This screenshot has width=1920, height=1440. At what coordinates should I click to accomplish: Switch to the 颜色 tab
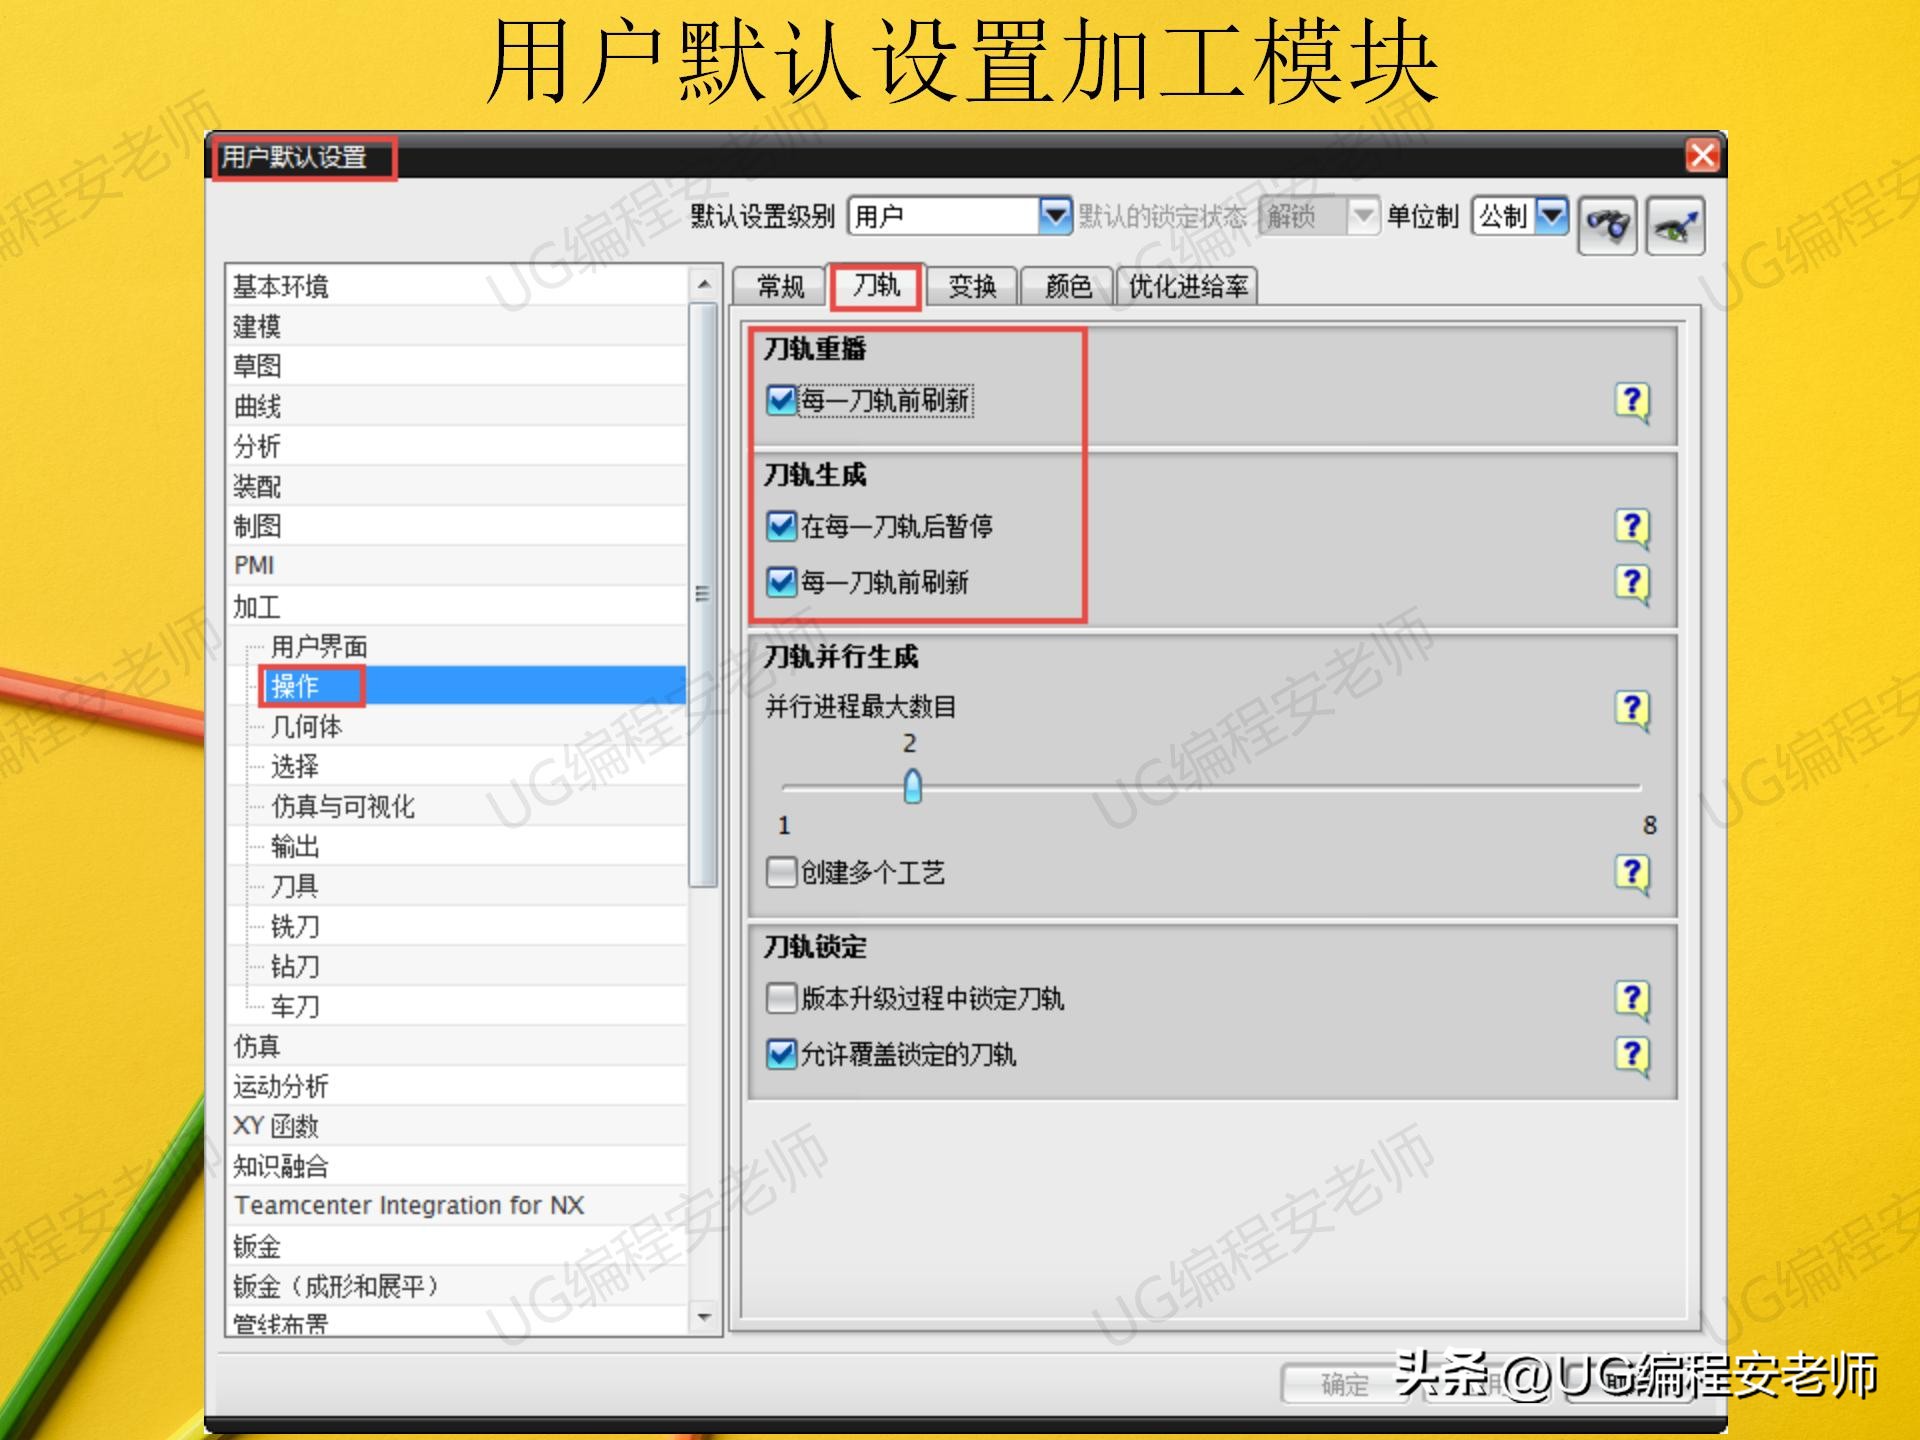coord(1068,287)
